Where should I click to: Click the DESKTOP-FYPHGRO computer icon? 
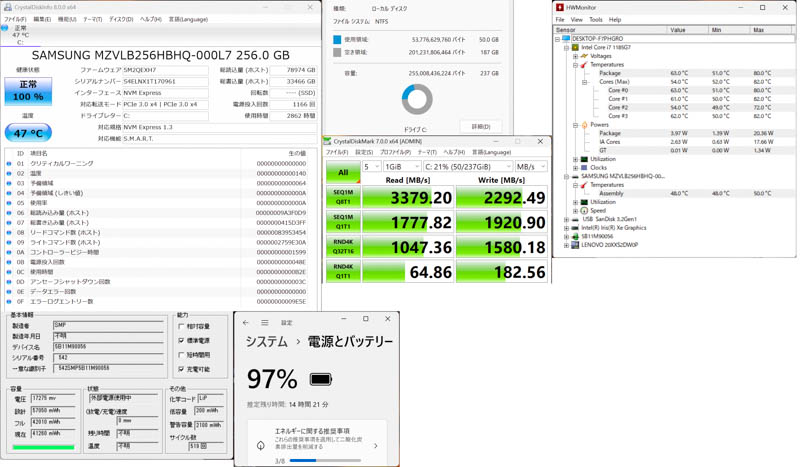pyautogui.click(x=566, y=39)
